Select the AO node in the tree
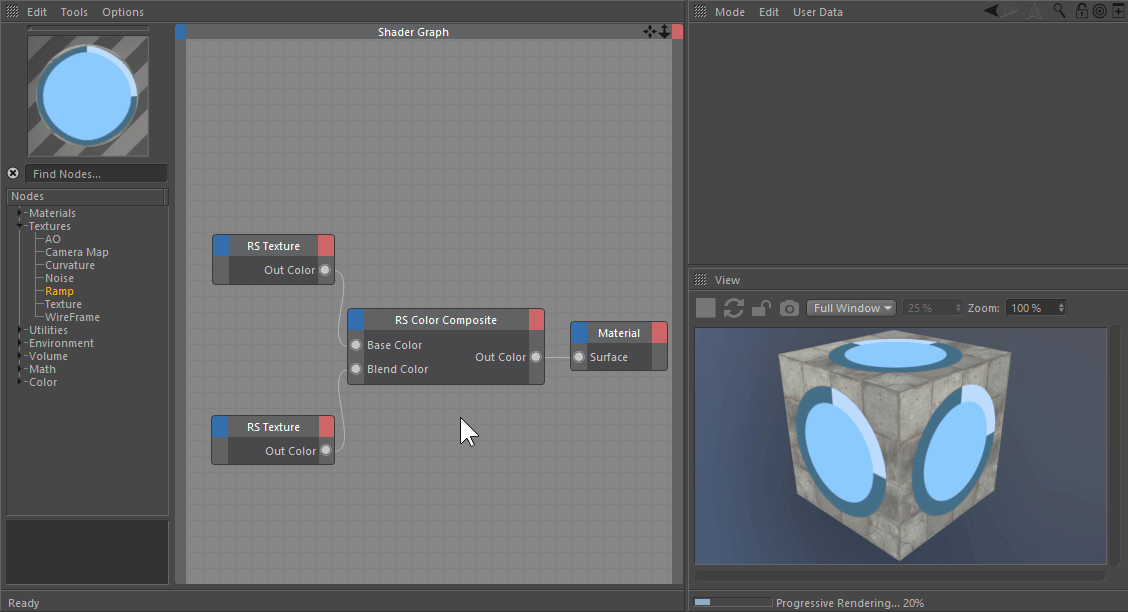The image size is (1128, 612). click(x=53, y=239)
